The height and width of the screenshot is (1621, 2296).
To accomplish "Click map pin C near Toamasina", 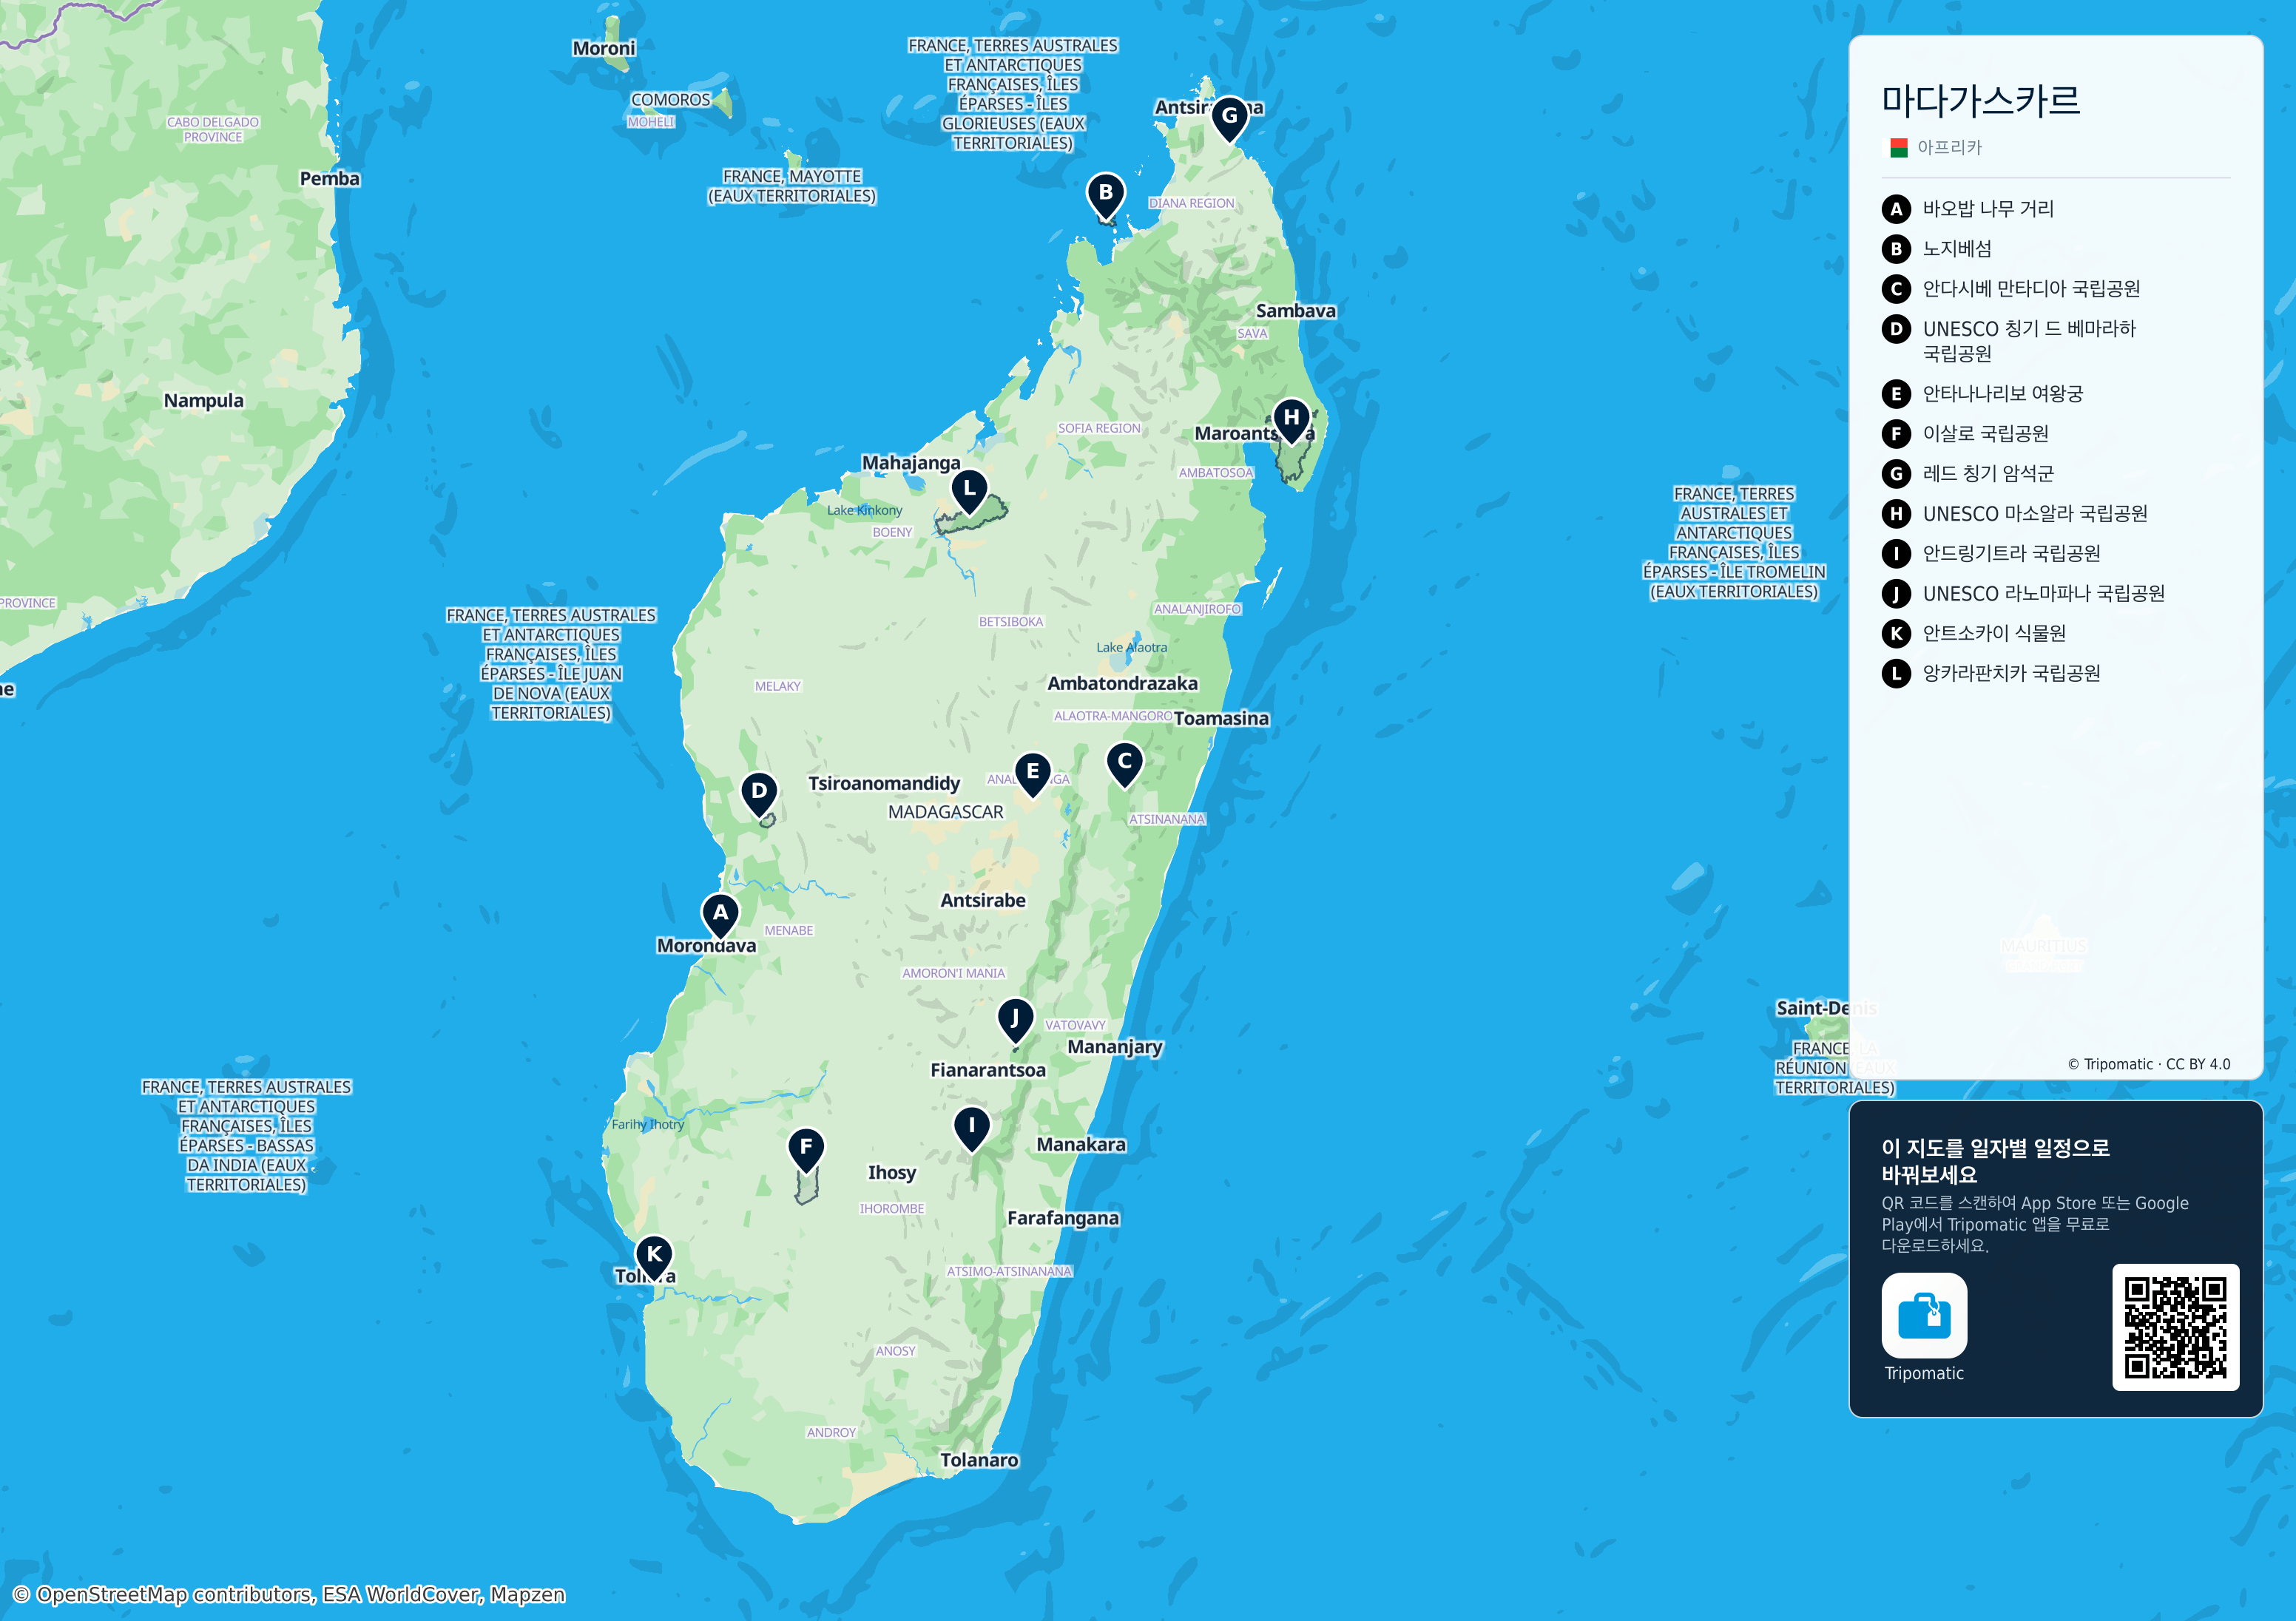I will point(1124,764).
